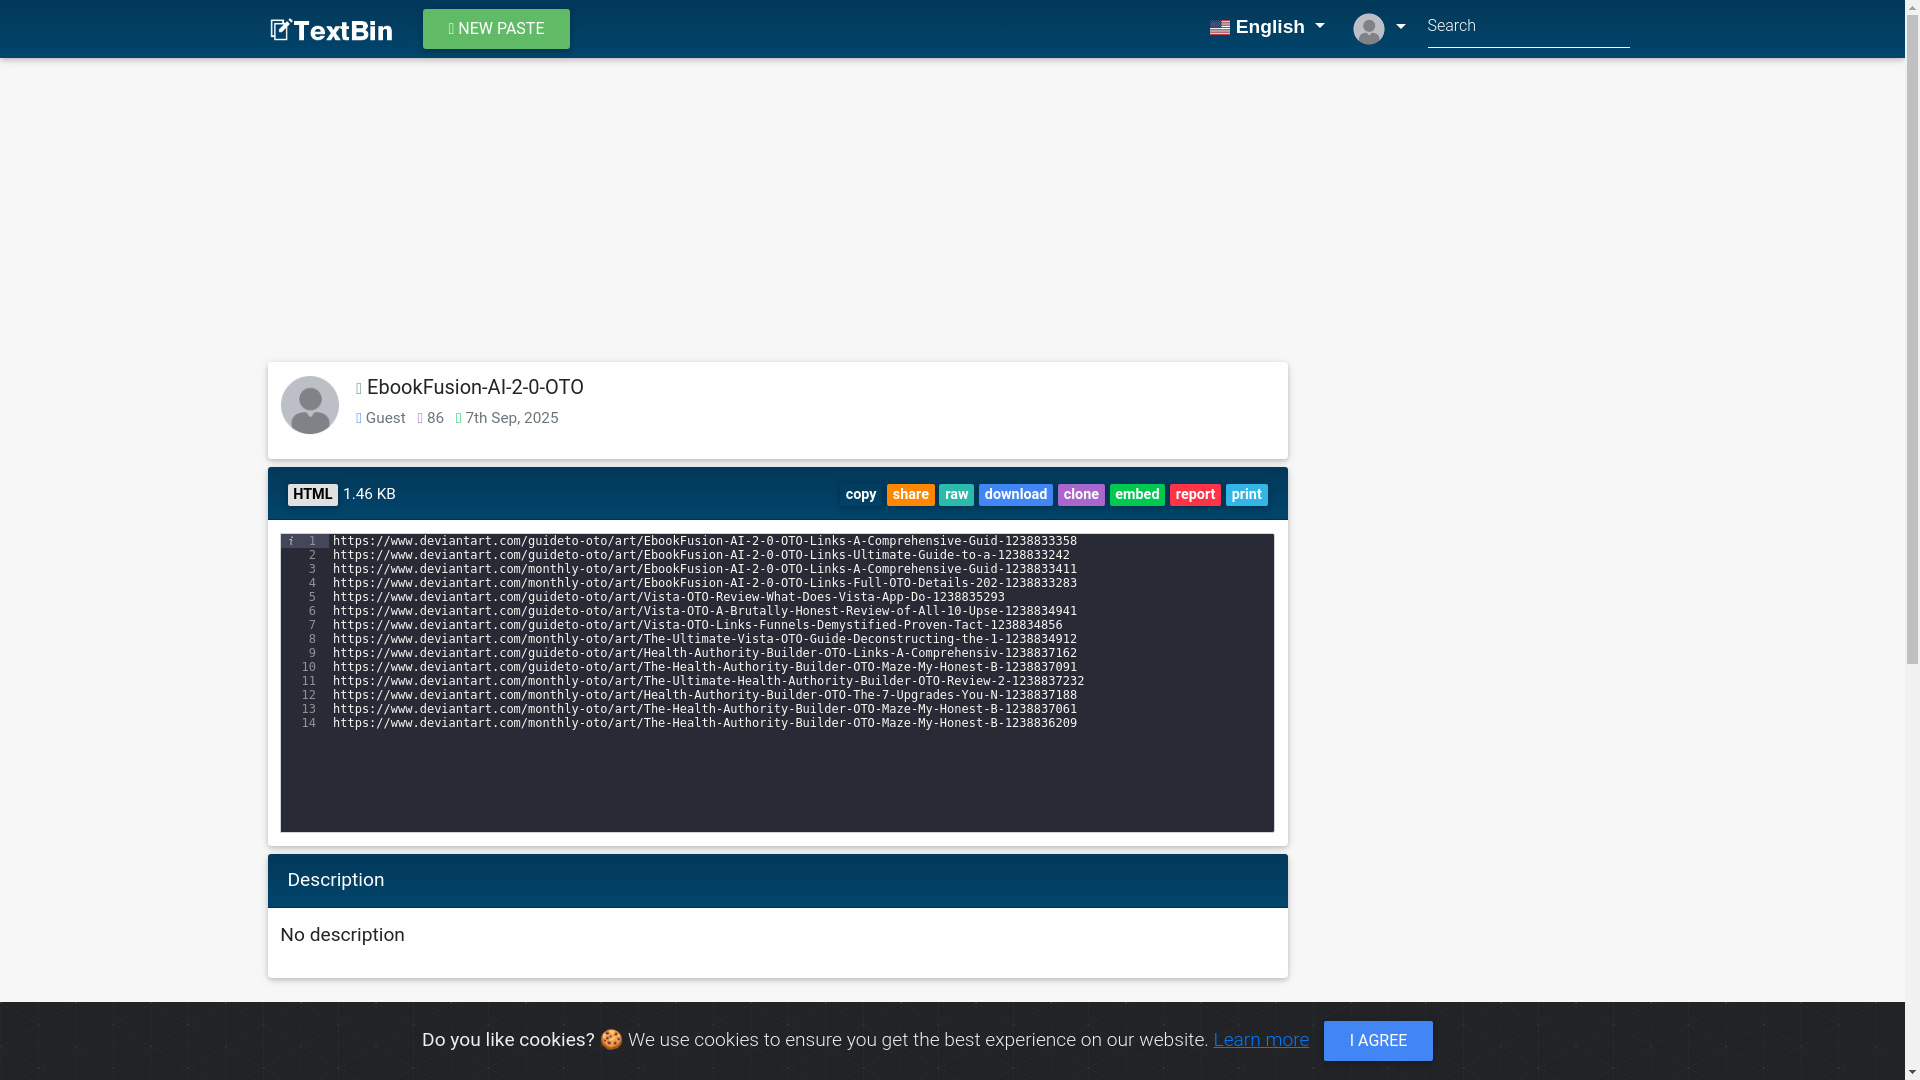Click line 4 Full-OTO-Details URL
This screenshot has width=1920, height=1080.
(x=705, y=583)
